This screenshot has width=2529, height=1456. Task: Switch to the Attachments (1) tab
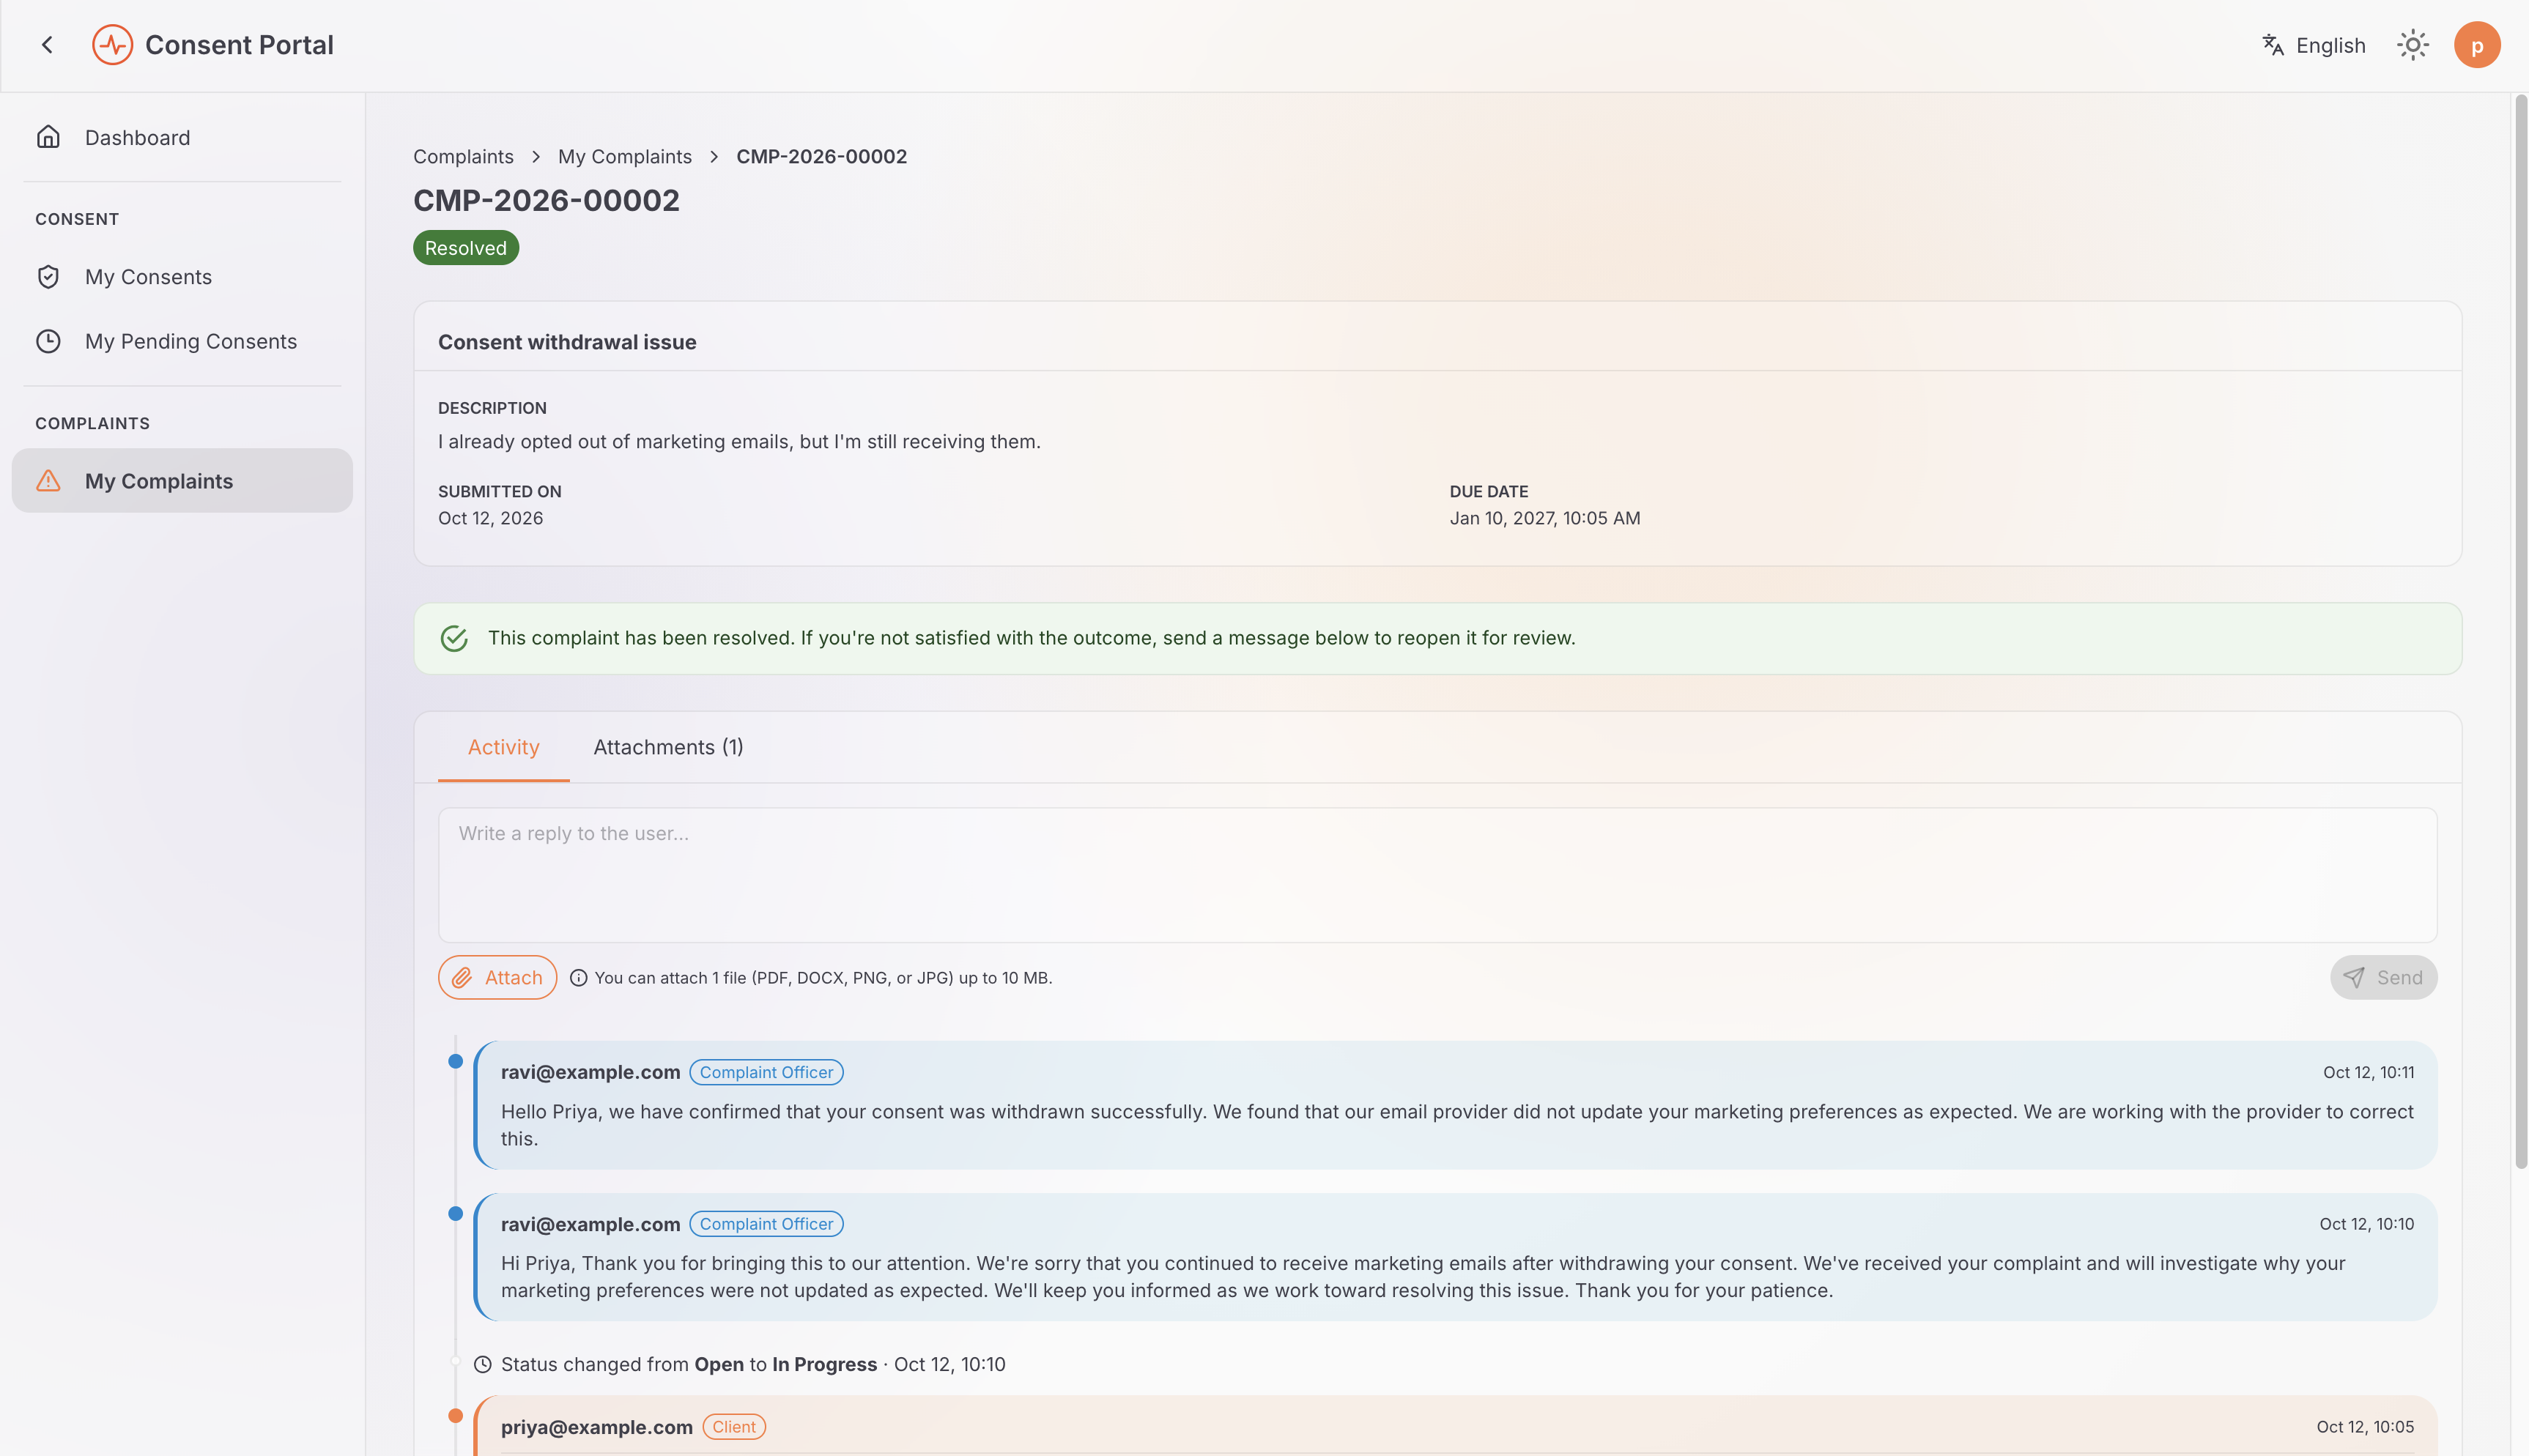pyautogui.click(x=668, y=747)
